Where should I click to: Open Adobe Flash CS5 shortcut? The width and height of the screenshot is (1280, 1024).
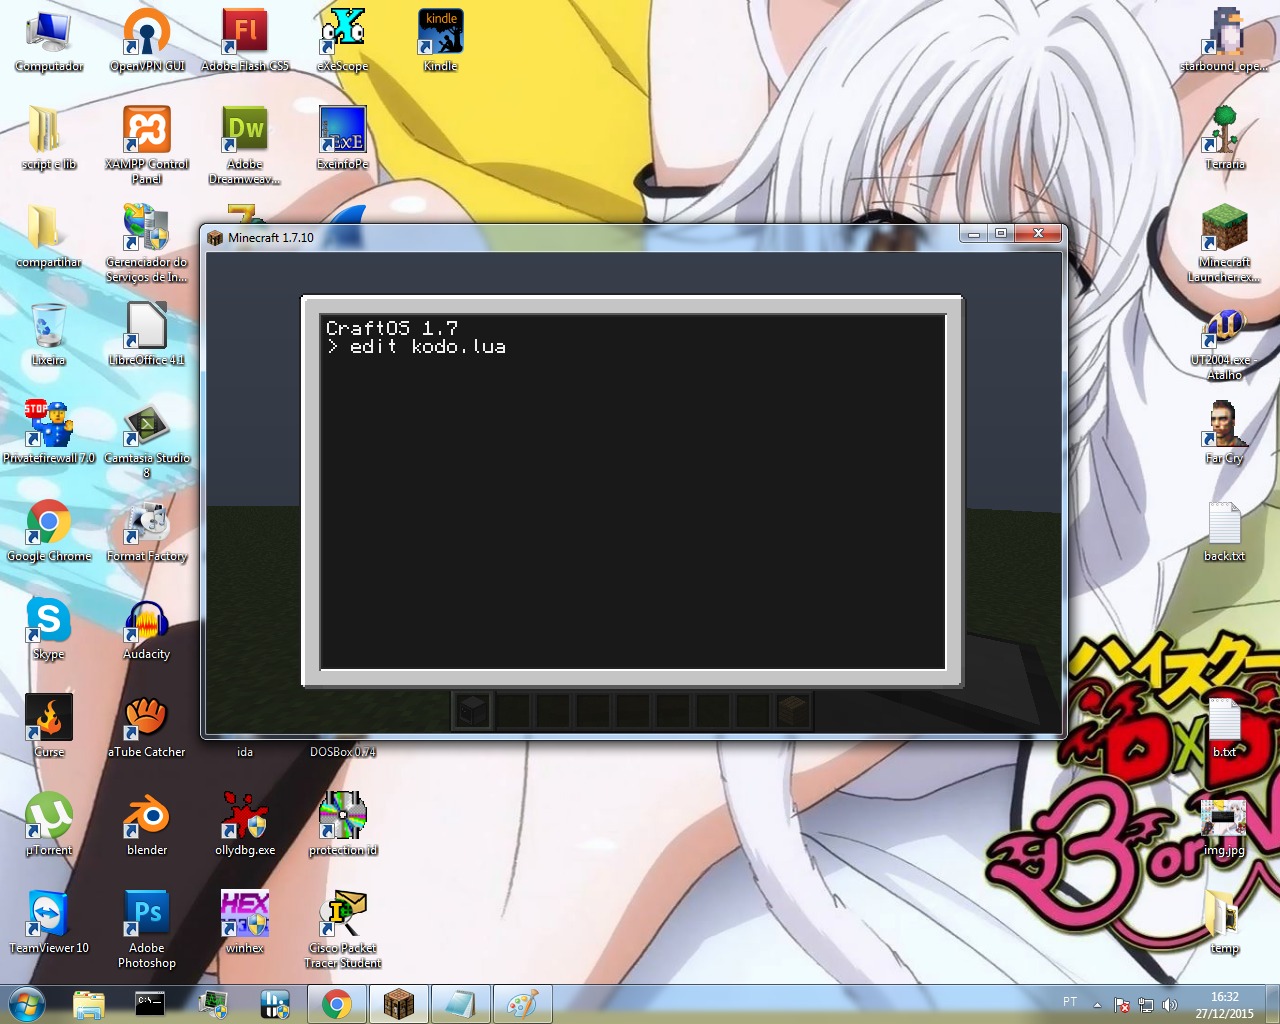point(245,40)
